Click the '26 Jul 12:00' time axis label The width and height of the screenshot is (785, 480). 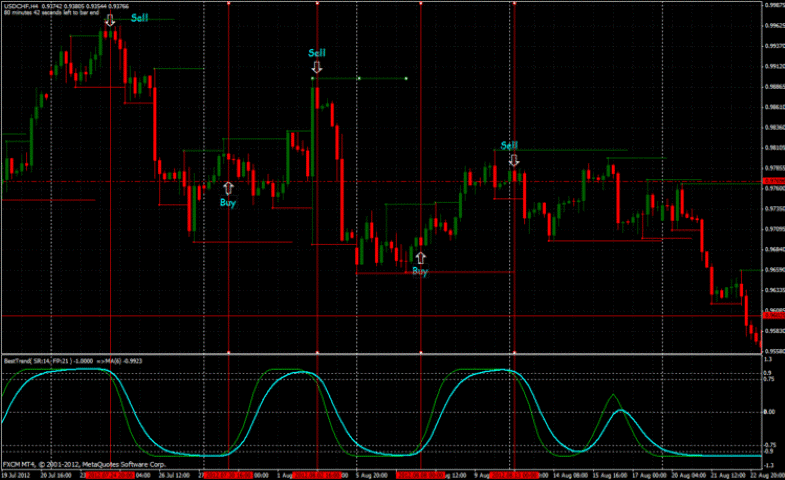click(x=174, y=475)
